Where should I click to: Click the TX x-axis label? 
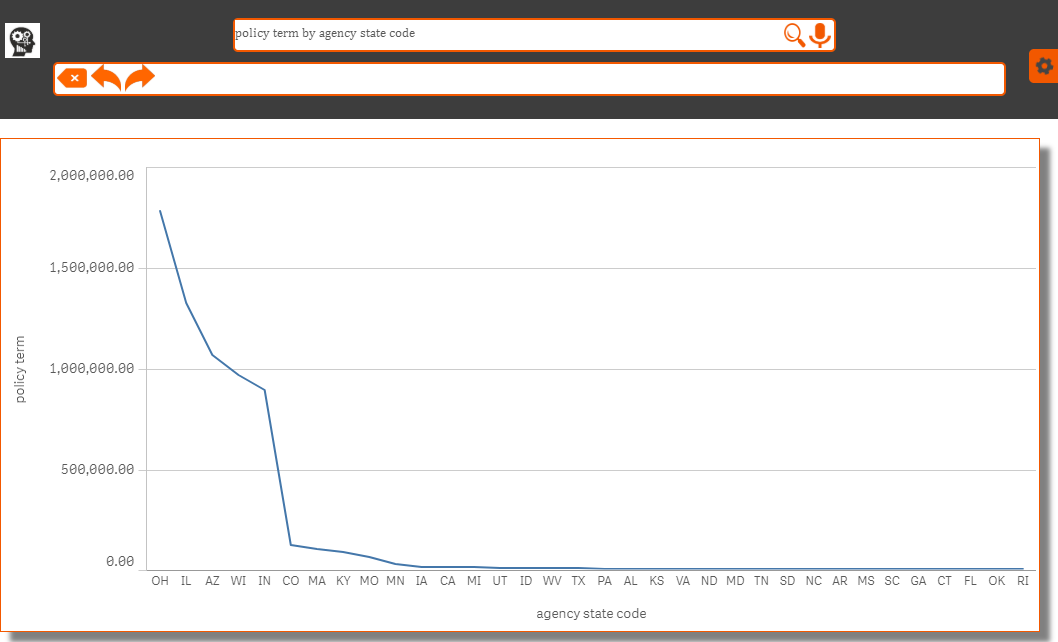pyautogui.click(x=578, y=581)
